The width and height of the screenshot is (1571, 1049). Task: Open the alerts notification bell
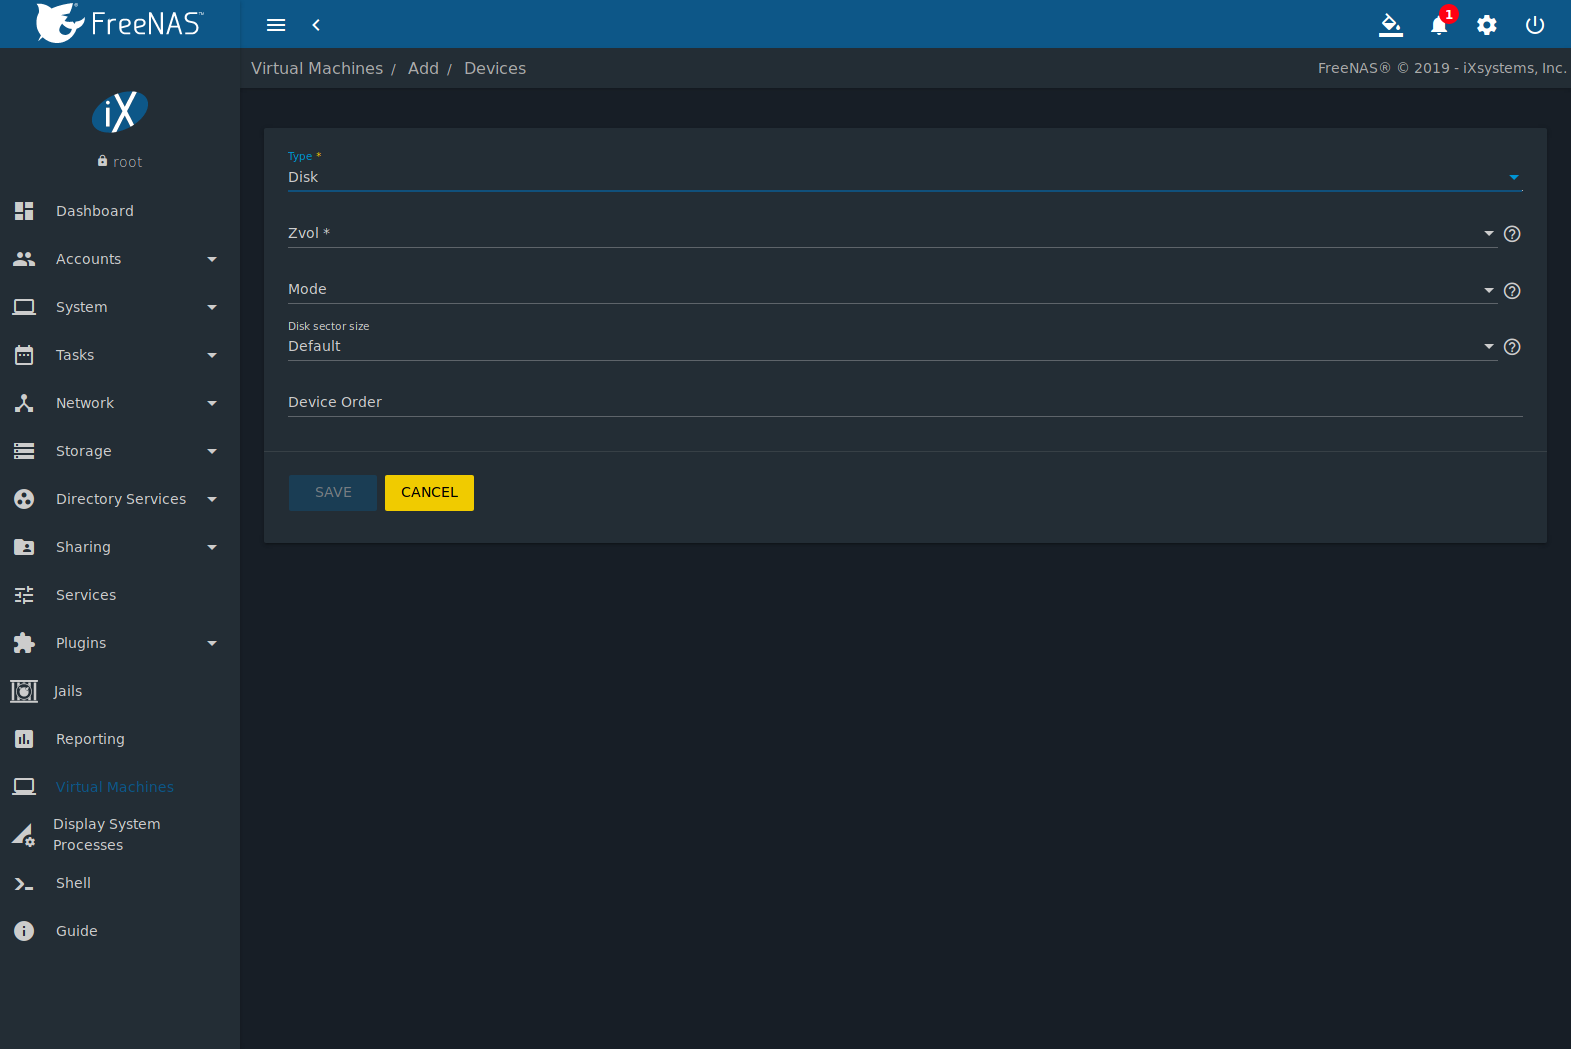point(1439,25)
